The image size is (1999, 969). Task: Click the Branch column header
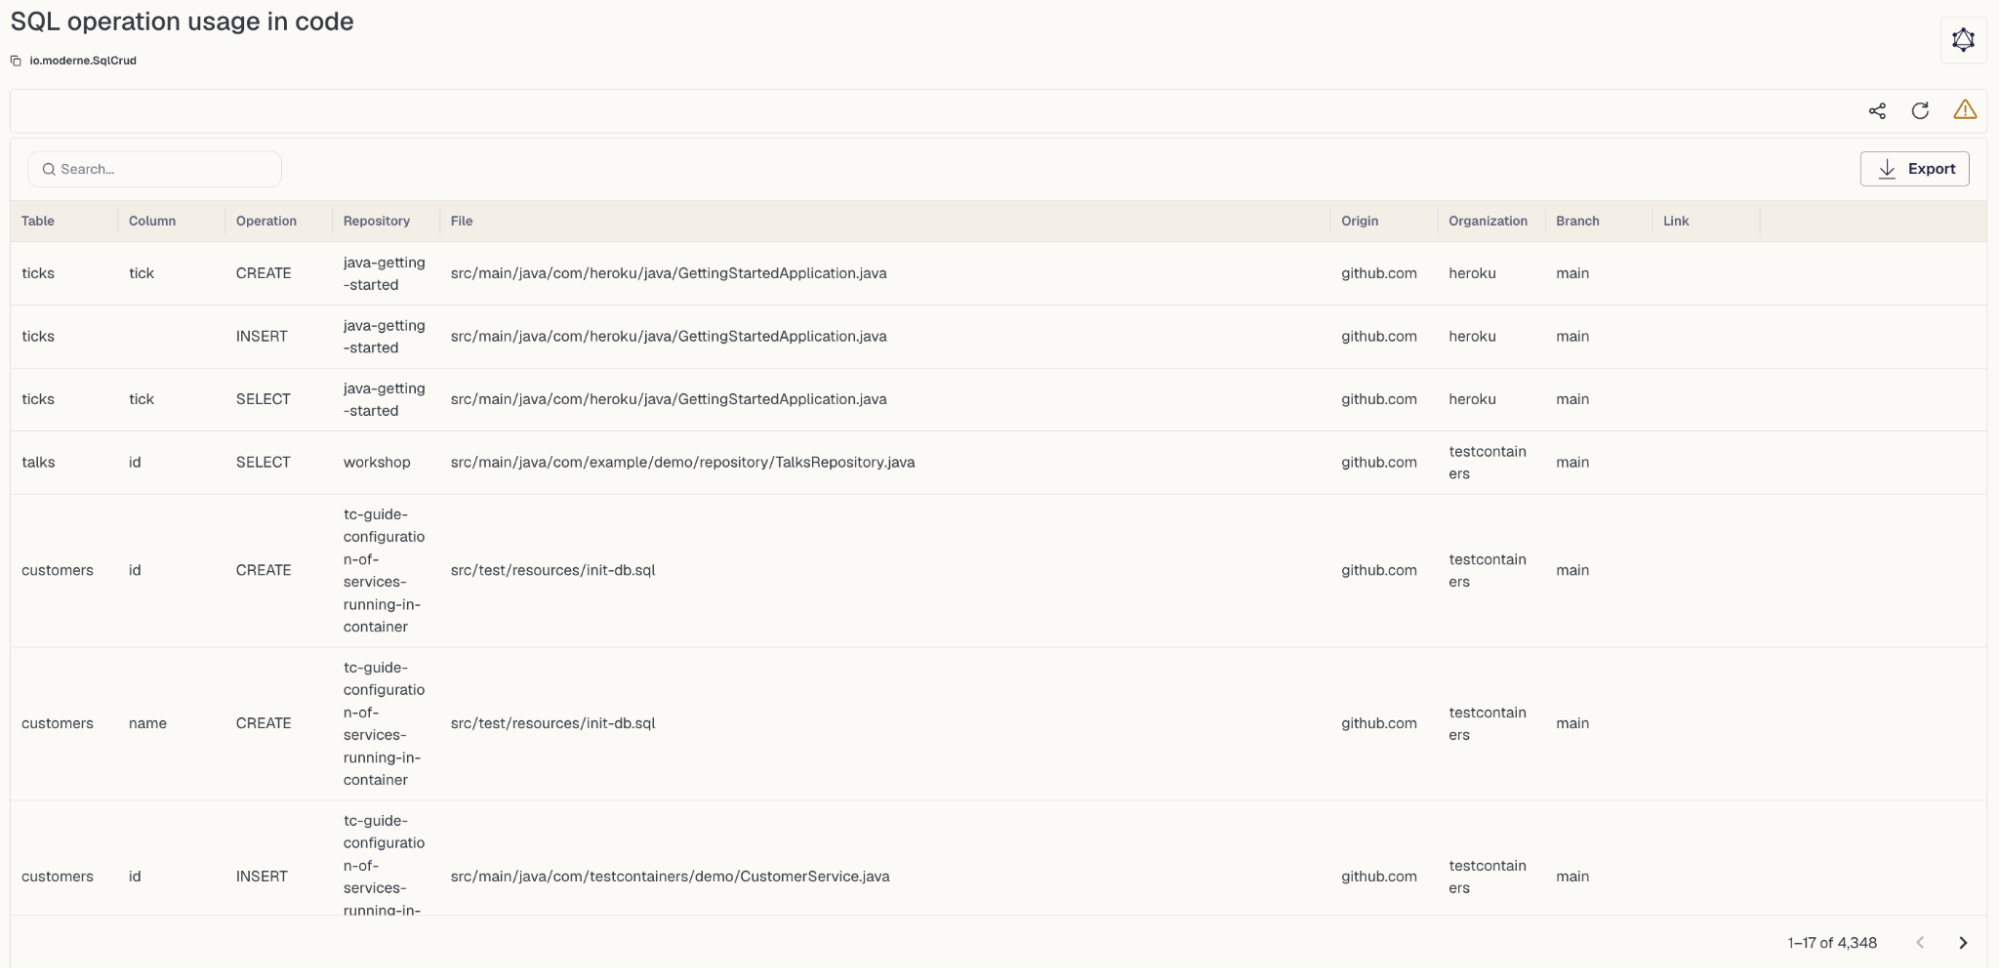click(x=1577, y=221)
